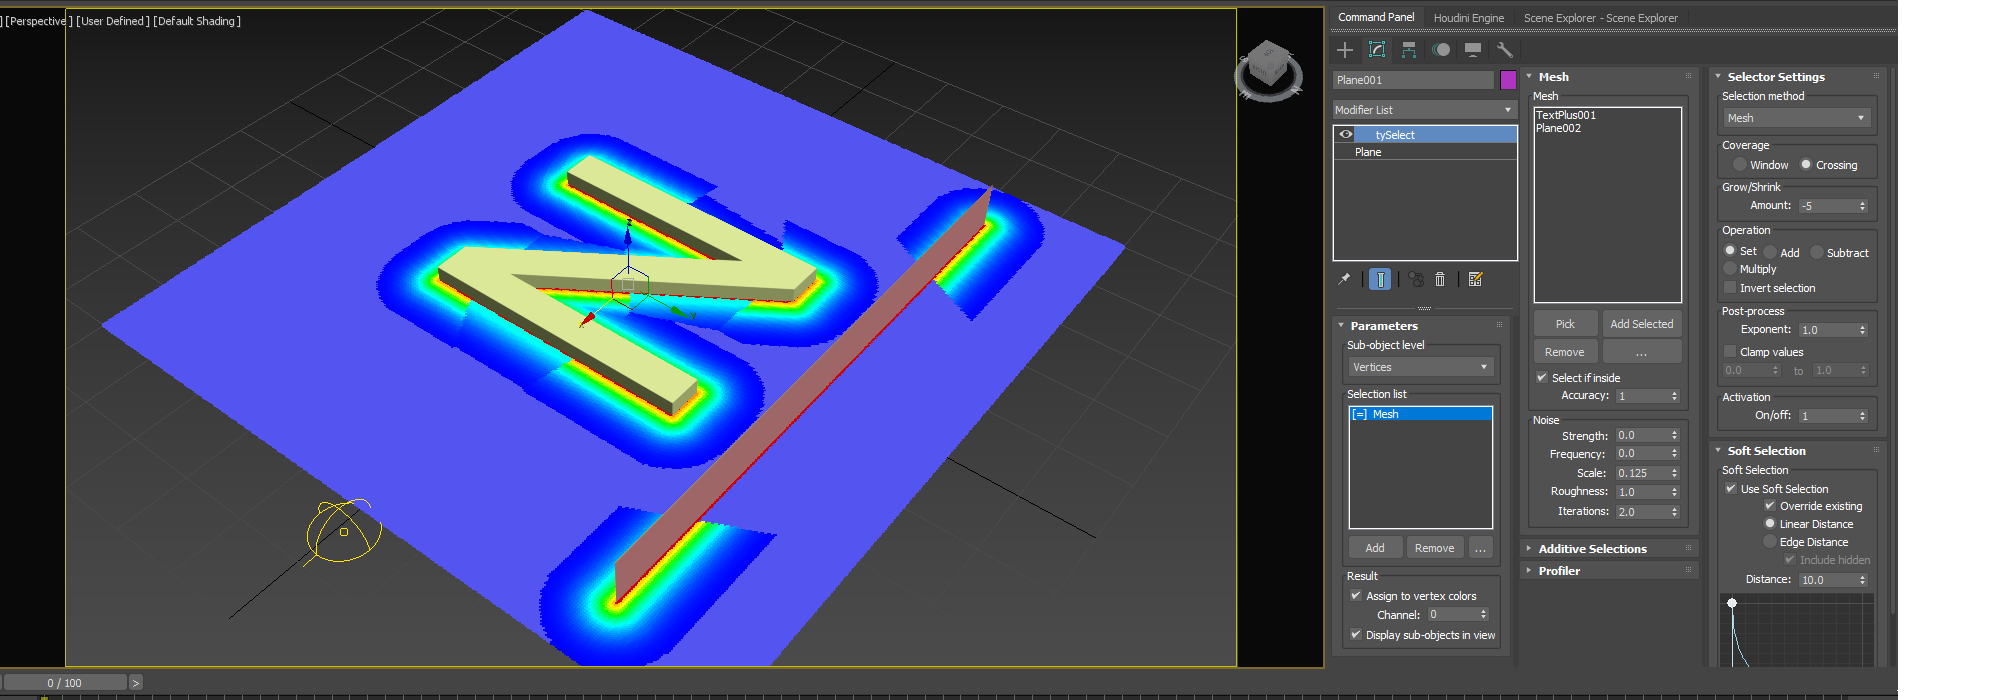Open the Scene Explorer tab
The width and height of the screenshot is (1997, 700).
(x=1600, y=18)
